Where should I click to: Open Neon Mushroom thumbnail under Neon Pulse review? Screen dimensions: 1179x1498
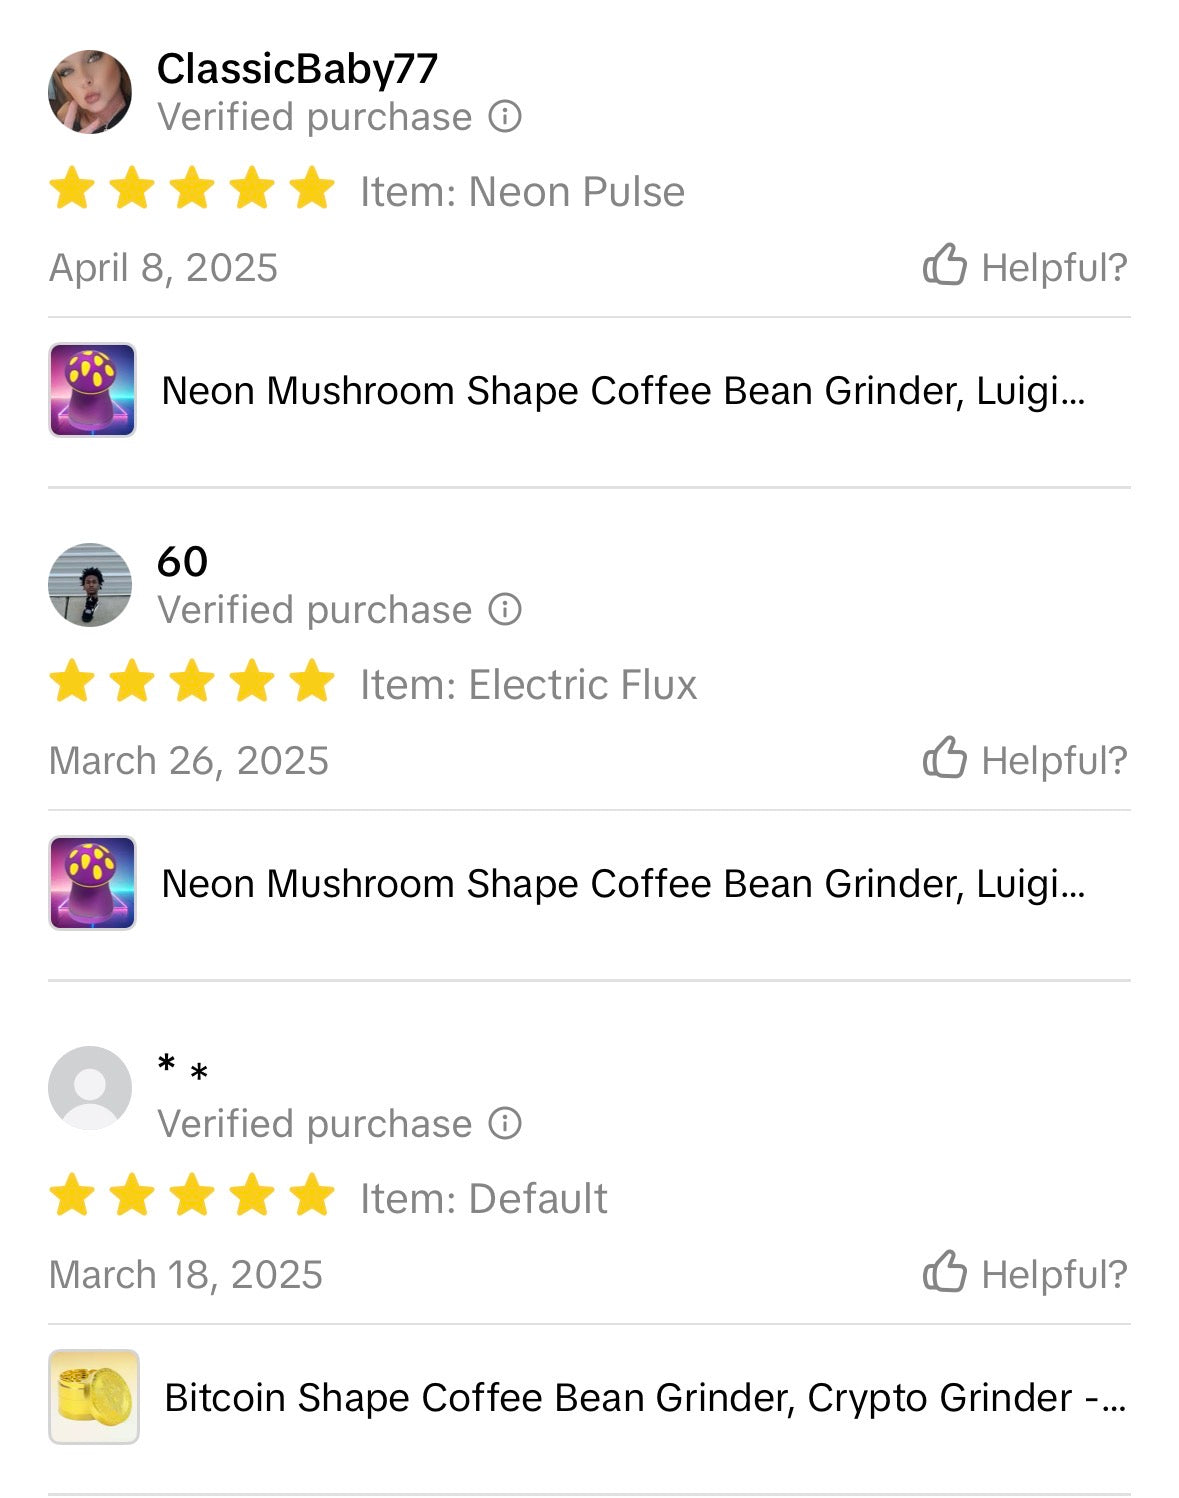(92, 390)
